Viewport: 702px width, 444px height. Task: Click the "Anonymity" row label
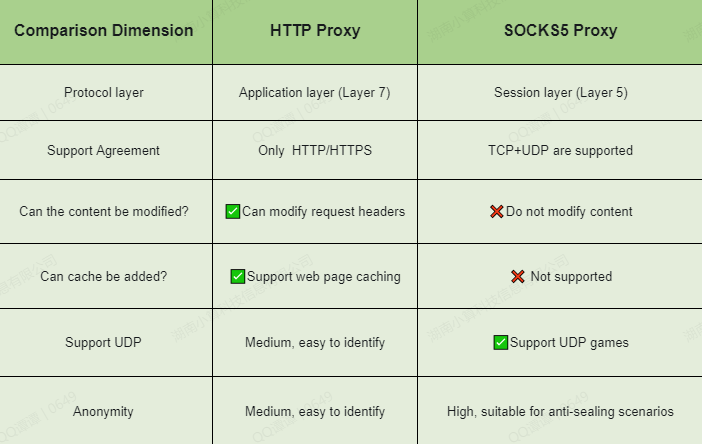[x=104, y=411]
